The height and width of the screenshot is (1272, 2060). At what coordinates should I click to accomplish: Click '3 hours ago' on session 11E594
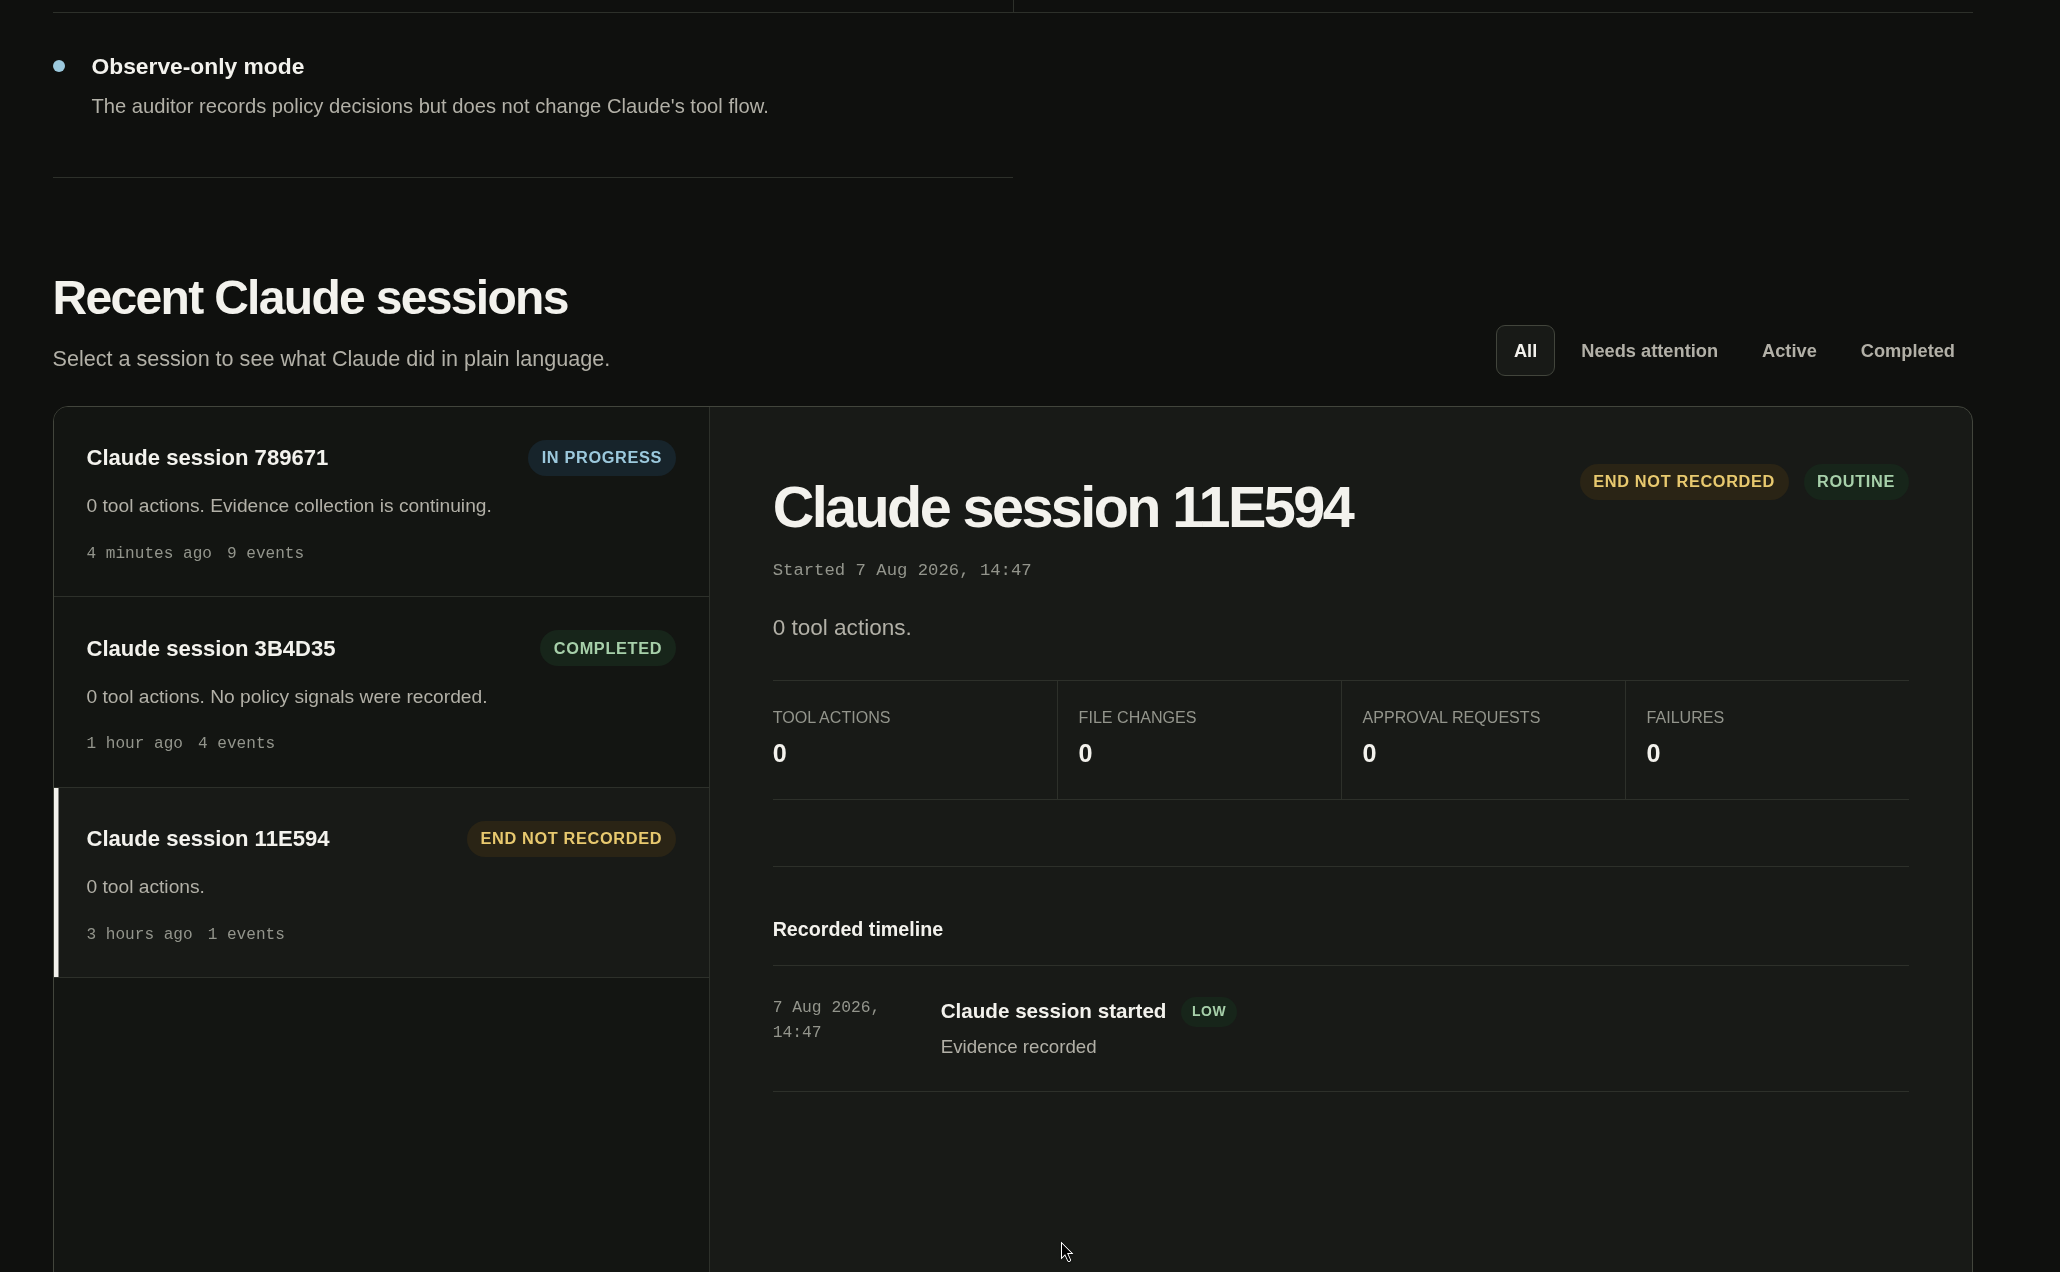139,934
